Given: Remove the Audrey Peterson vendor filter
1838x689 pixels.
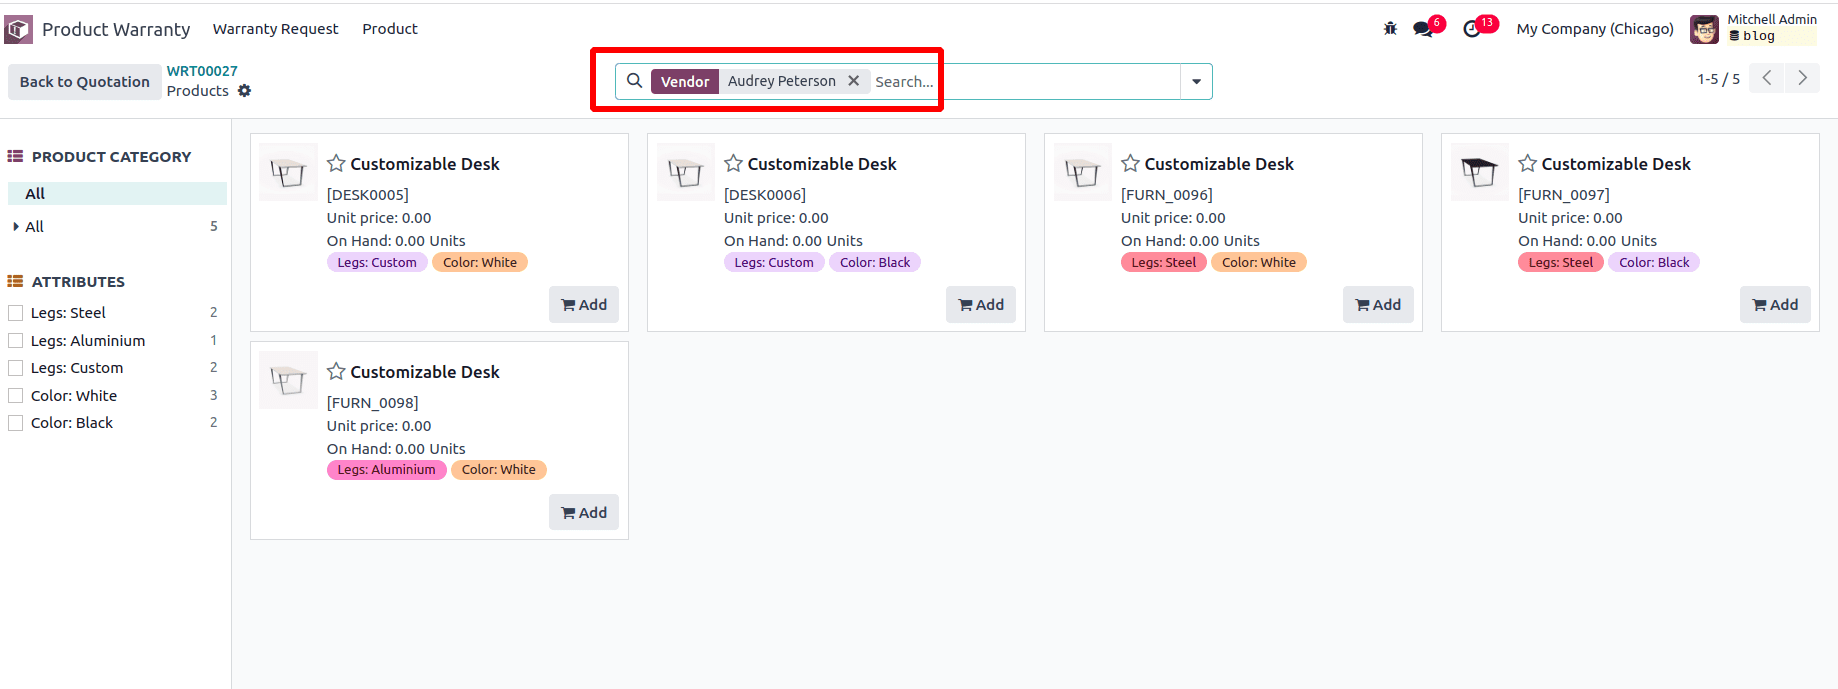Looking at the screenshot, I should pyautogui.click(x=853, y=81).
